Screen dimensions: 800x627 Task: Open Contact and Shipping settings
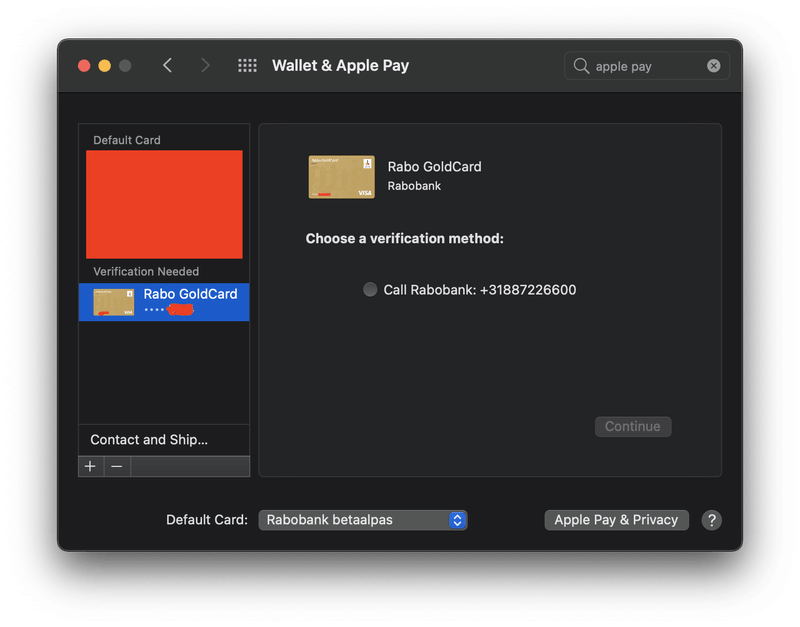click(164, 439)
